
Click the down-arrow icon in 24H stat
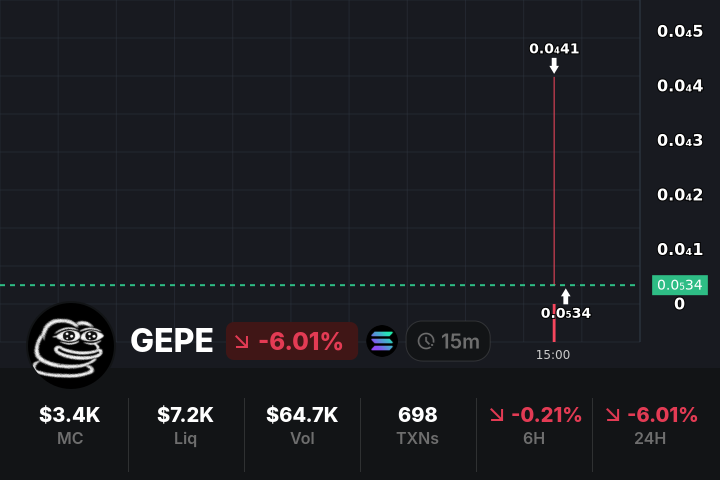613,415
